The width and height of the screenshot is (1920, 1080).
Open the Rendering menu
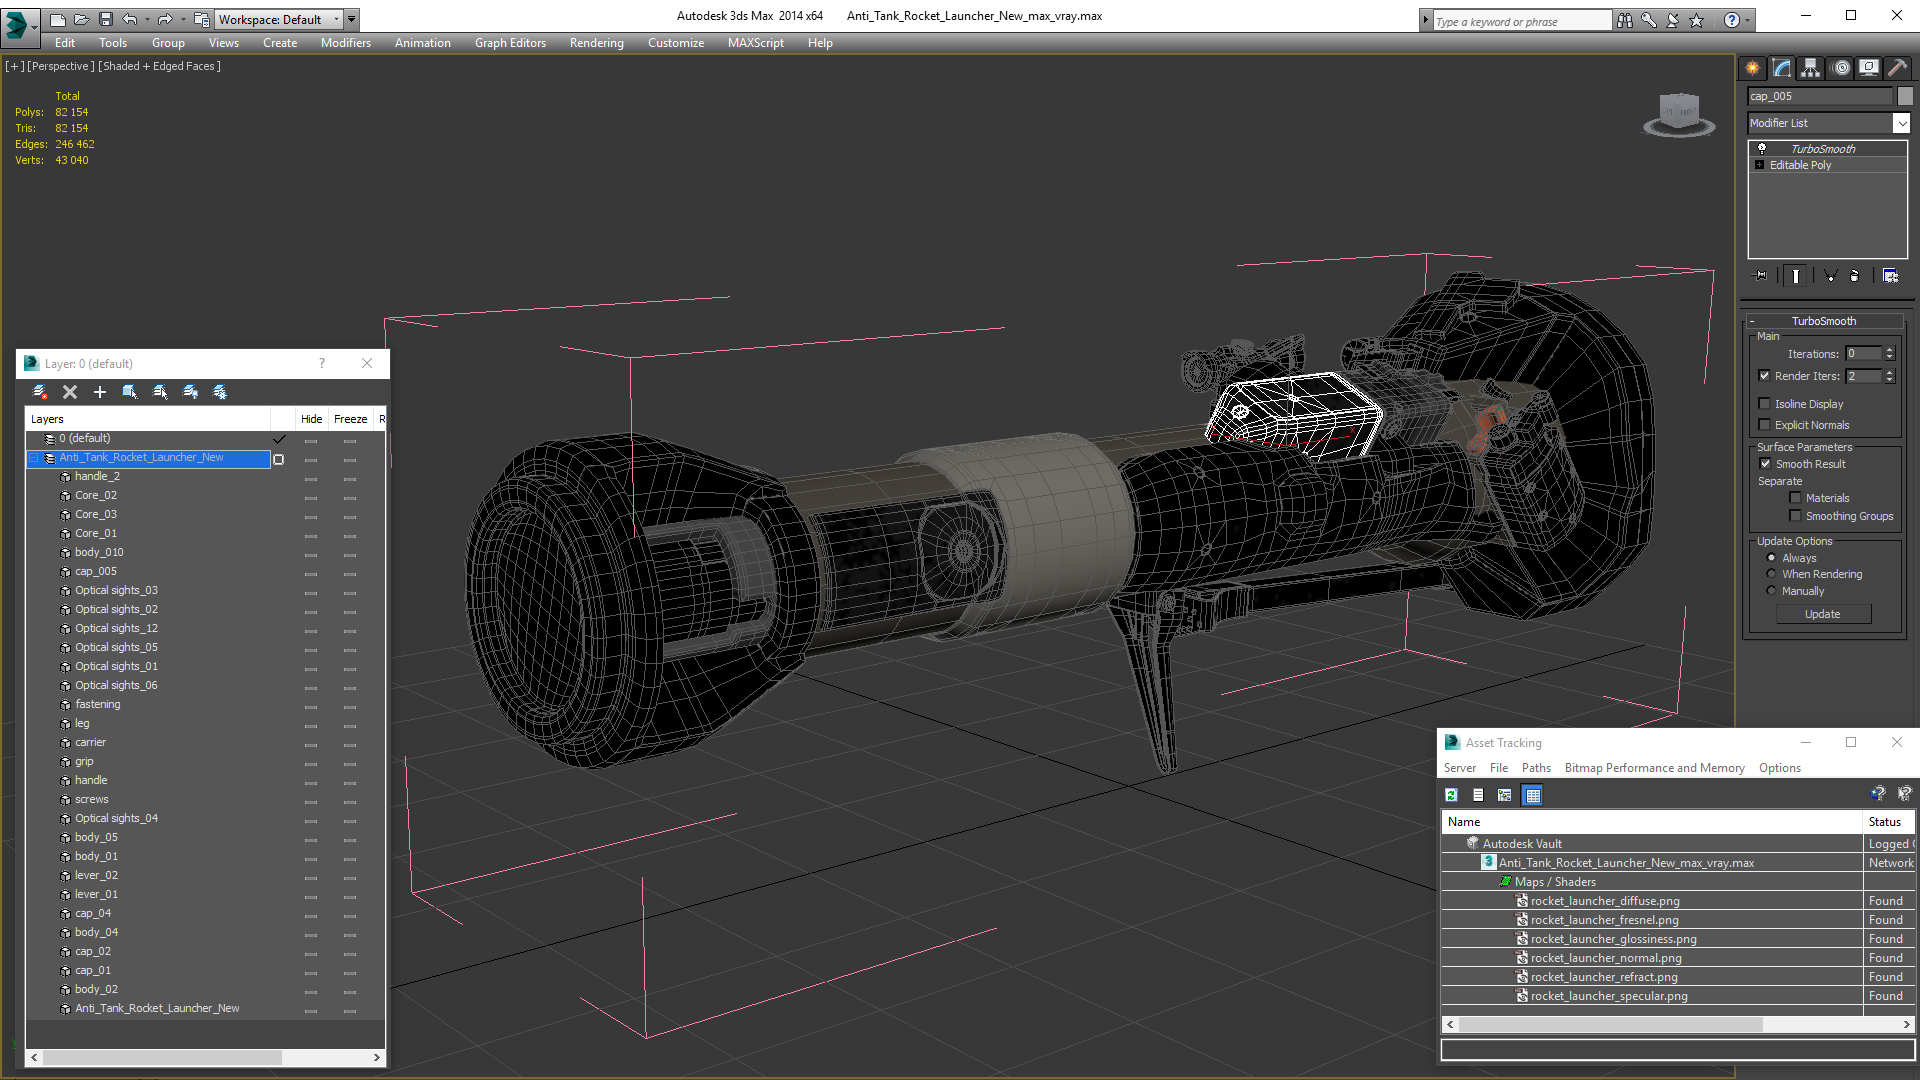coord(597,43)
